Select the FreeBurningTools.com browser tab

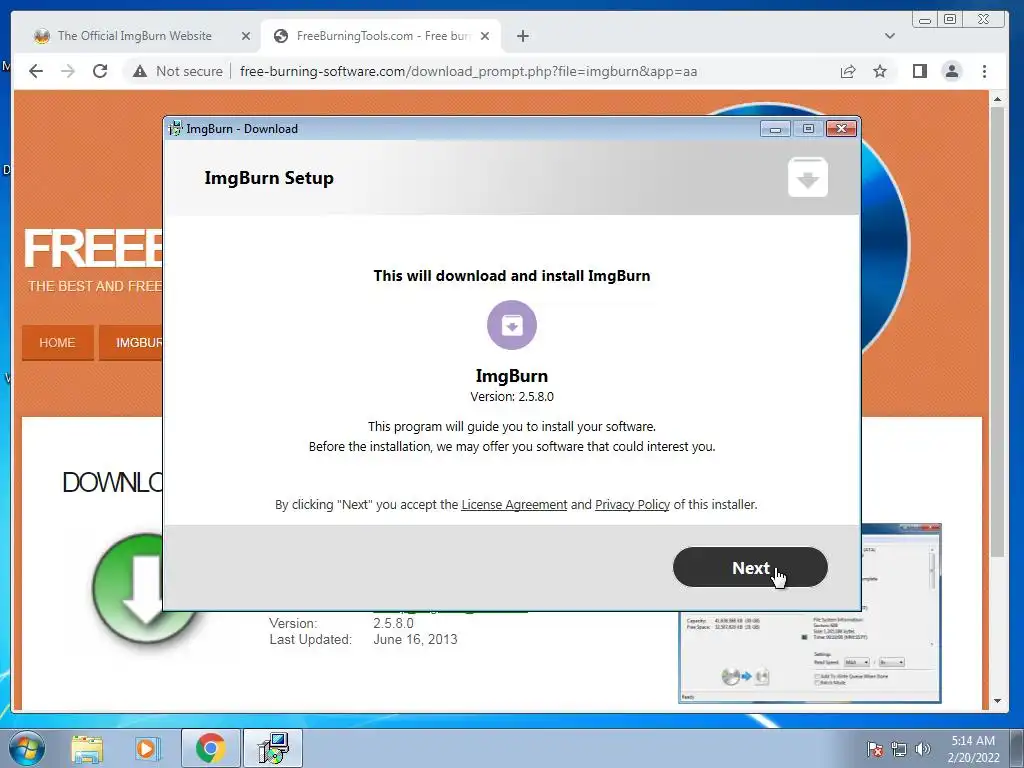pyautogui.click(x=382, y=36)
